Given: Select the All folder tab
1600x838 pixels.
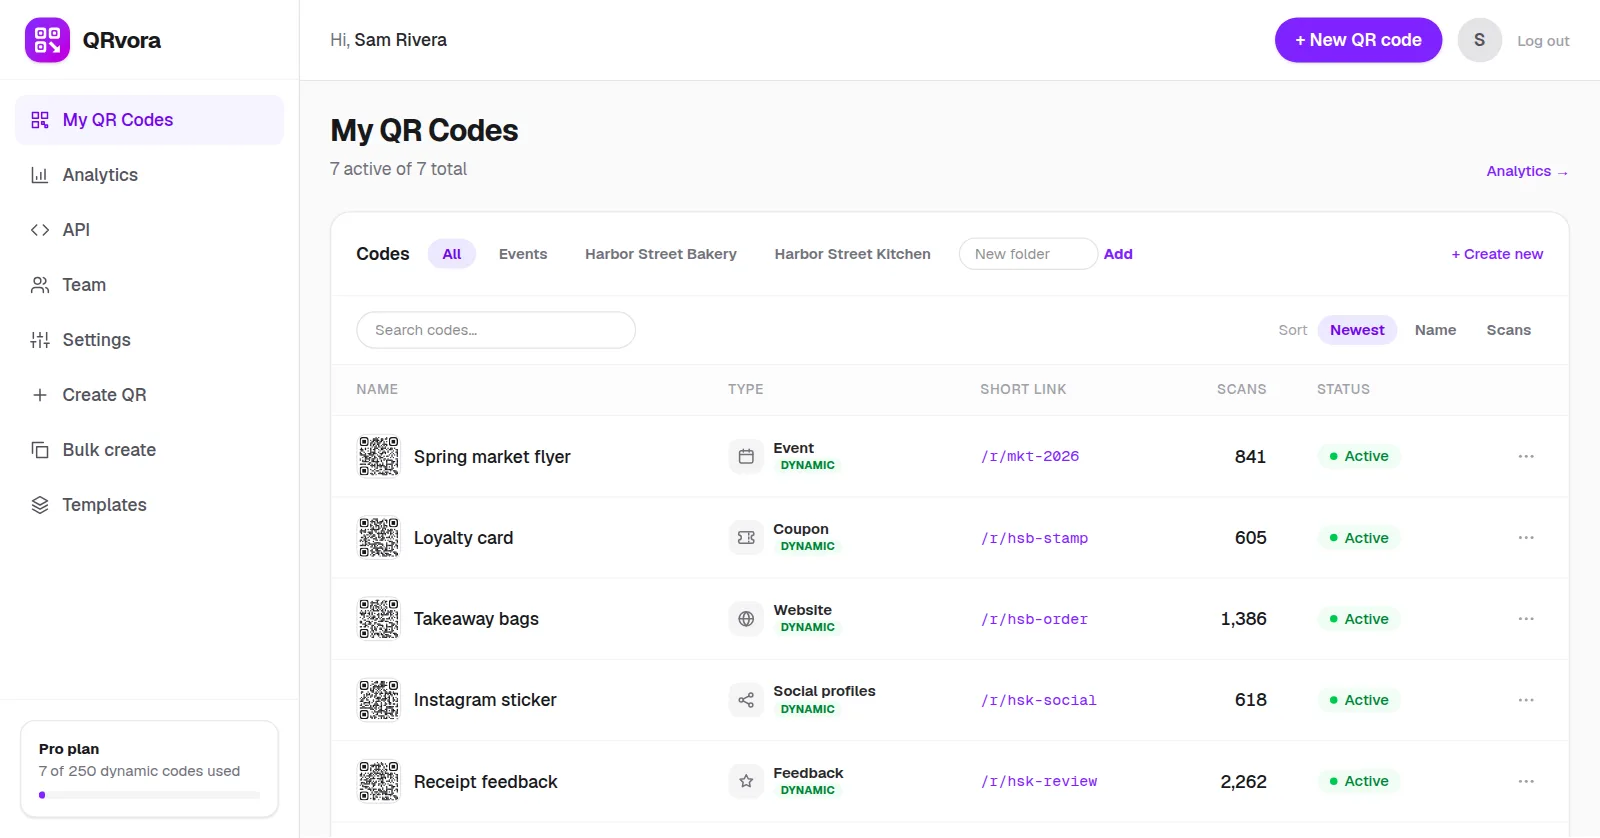Looking at the screenshot, I should (x=452, y=254).
